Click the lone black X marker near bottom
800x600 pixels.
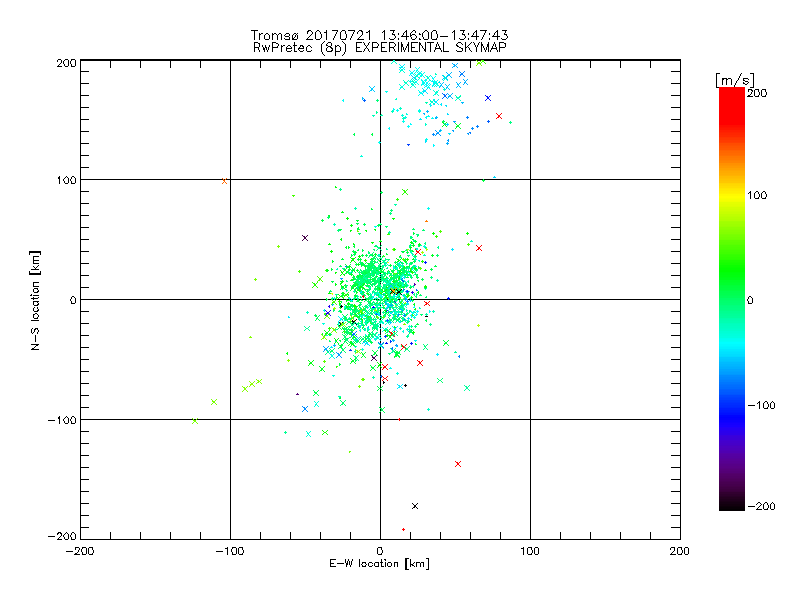click(x=415, y=506)
